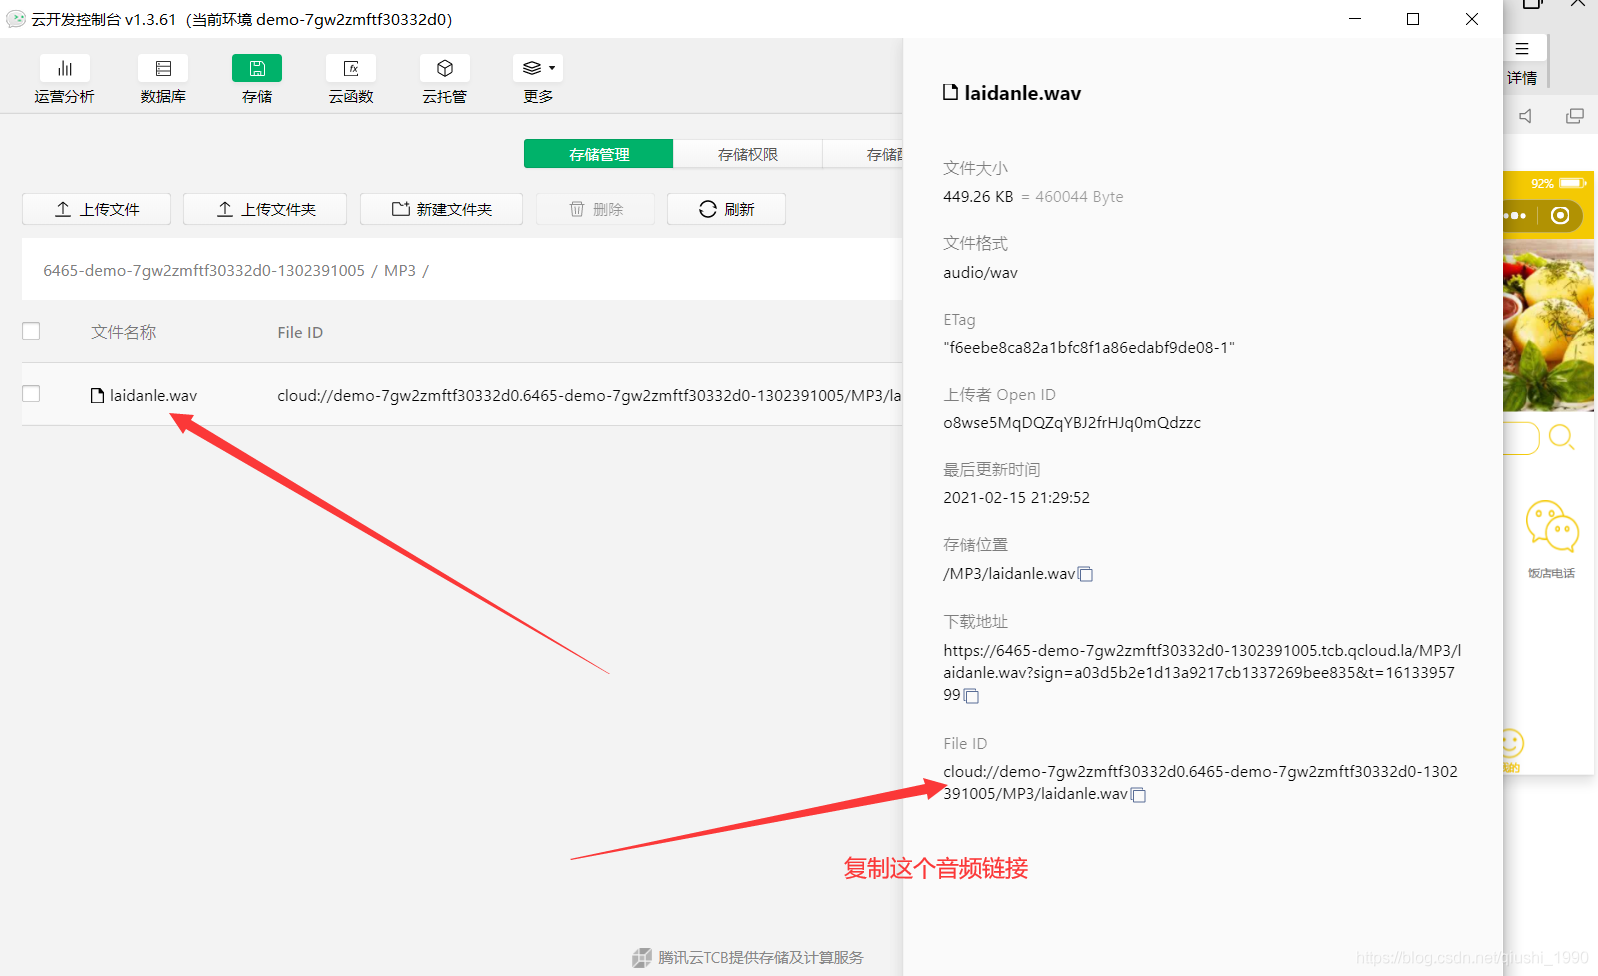The image size is (1598, 976).
Task: Open the 云函数 cloud functions section
Action: (351, 79)
